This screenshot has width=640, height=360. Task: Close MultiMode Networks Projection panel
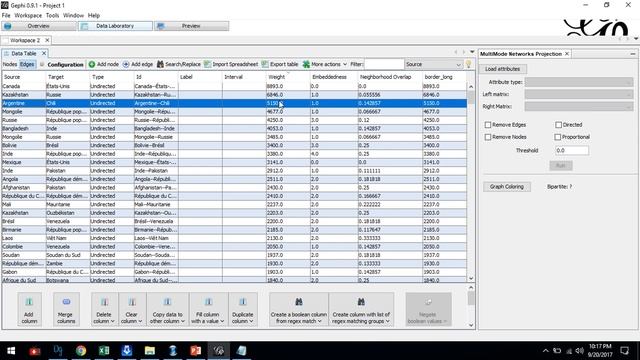(x=567, y=54)
